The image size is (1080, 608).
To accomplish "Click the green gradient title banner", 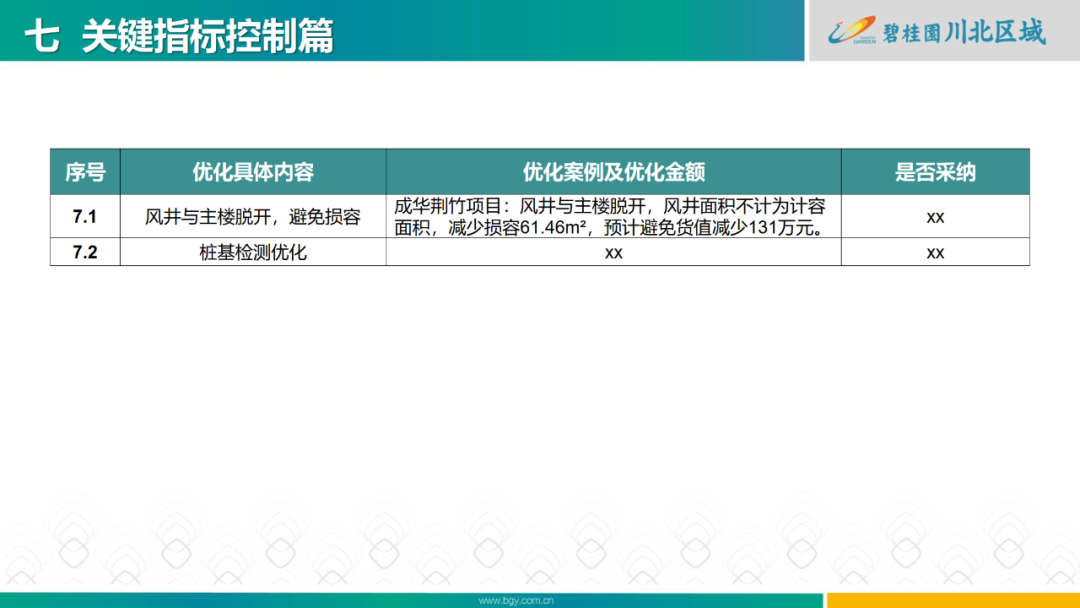I will pos(400,30).
